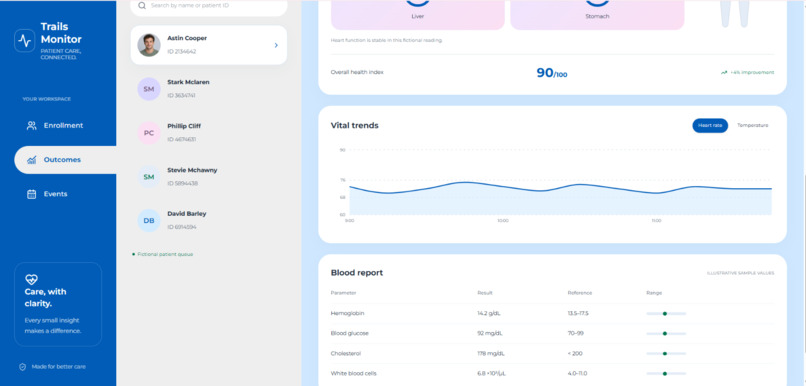Click the reference value < 200
The height and width of the screenshot is (386, 806).
576,354
